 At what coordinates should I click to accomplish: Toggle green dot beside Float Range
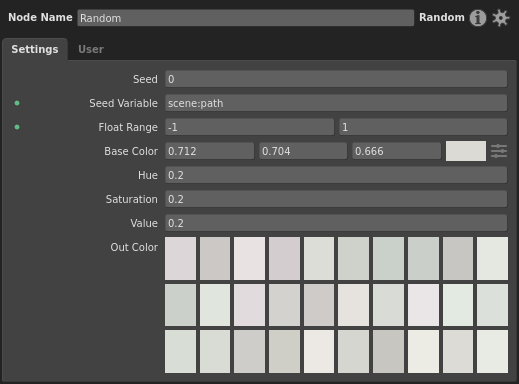coord(17,127)
